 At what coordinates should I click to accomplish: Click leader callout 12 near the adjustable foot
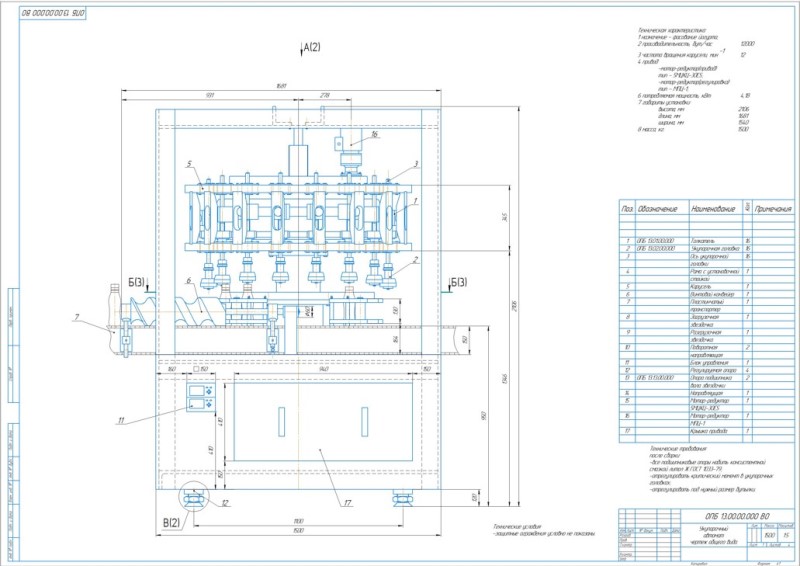[226, 503]
